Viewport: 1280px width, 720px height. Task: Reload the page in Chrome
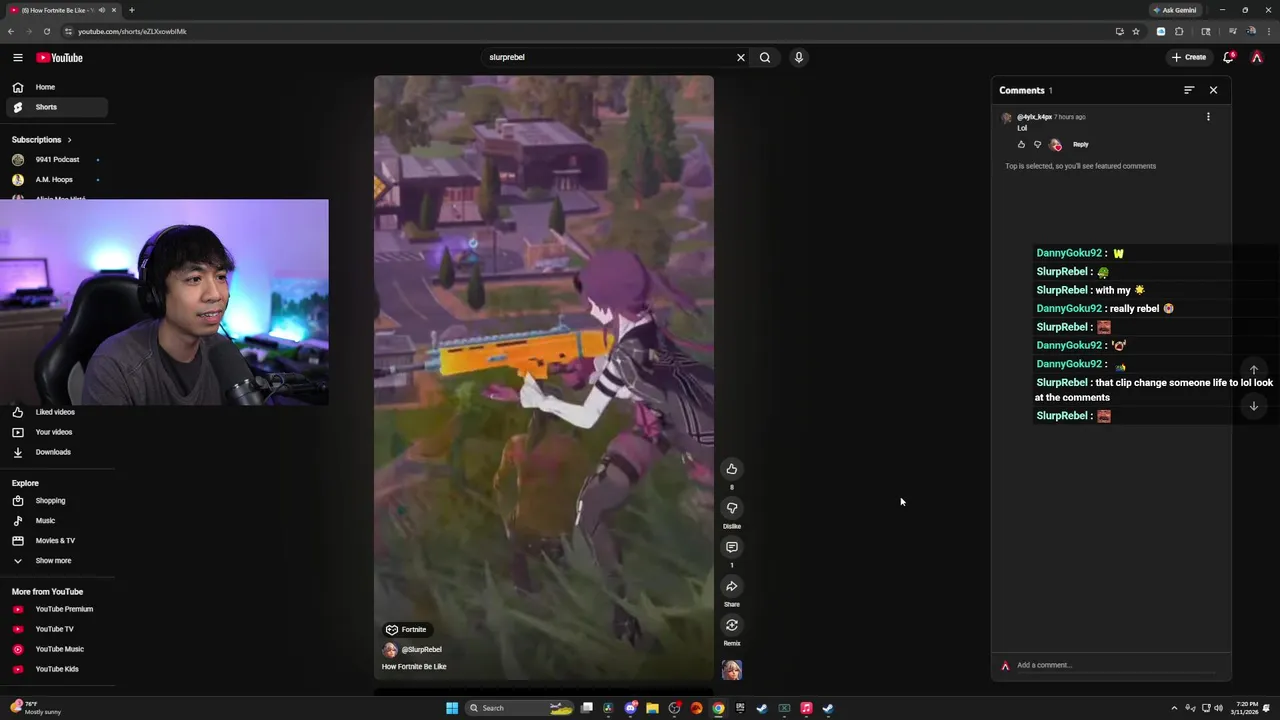click(x=46, y=31)
